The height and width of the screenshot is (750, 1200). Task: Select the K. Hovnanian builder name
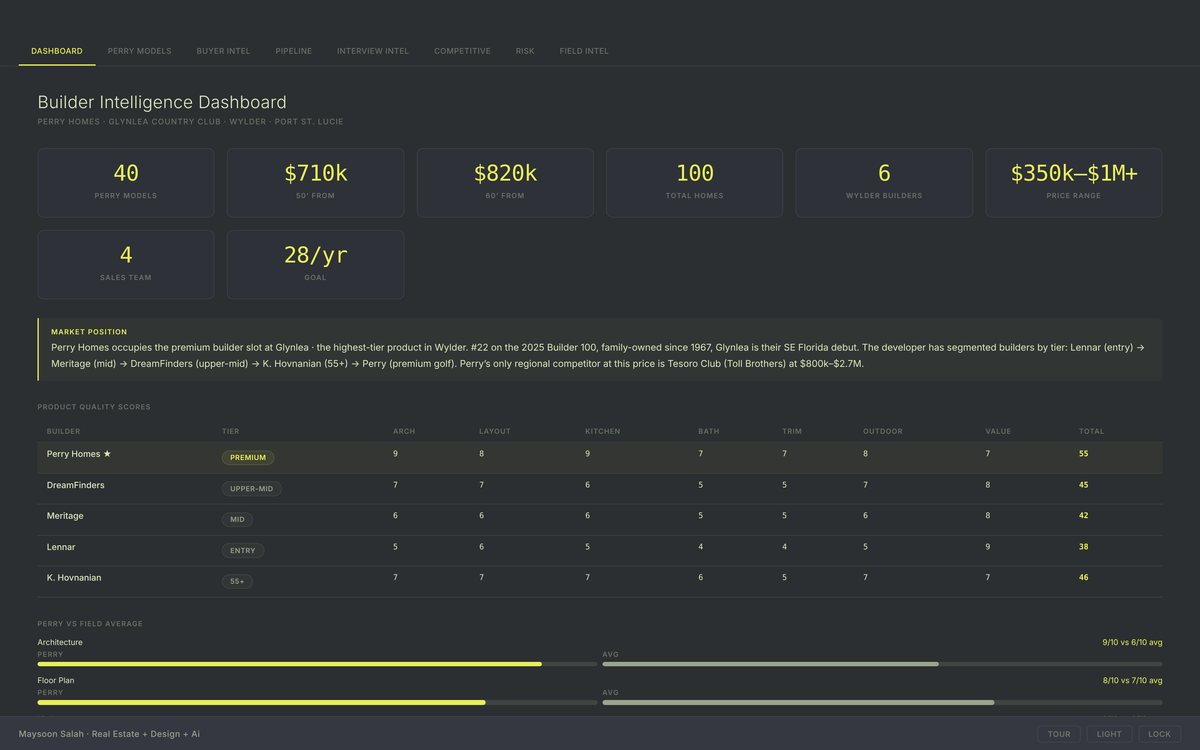tap(74, 578)
